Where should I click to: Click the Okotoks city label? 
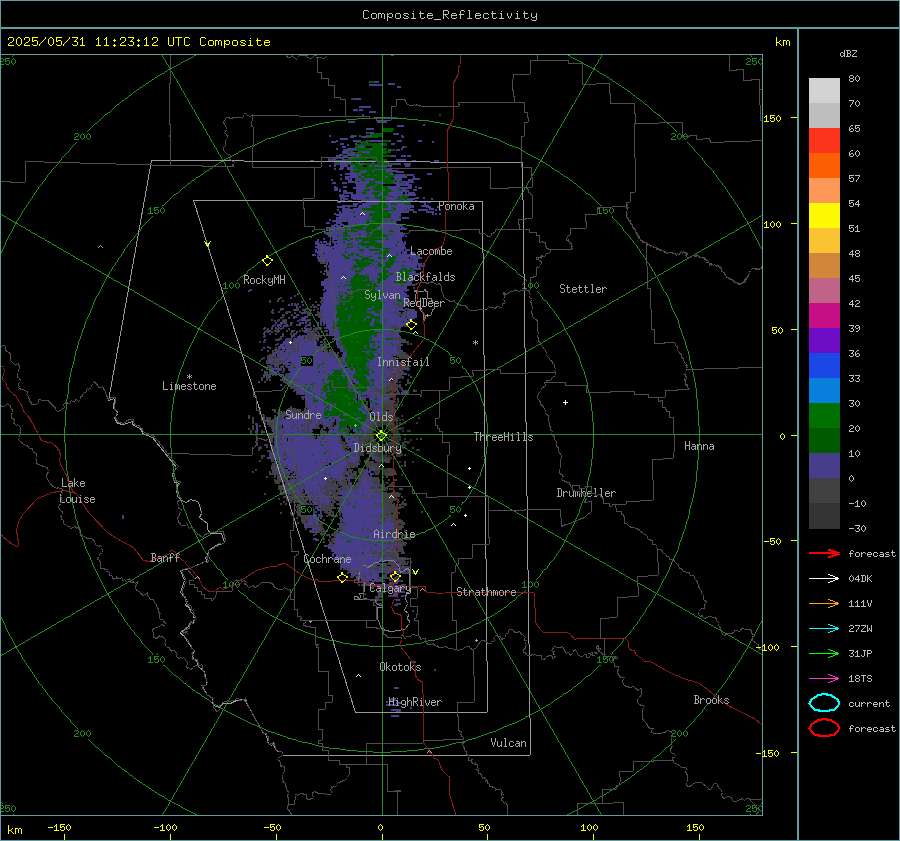coord(400,666)
